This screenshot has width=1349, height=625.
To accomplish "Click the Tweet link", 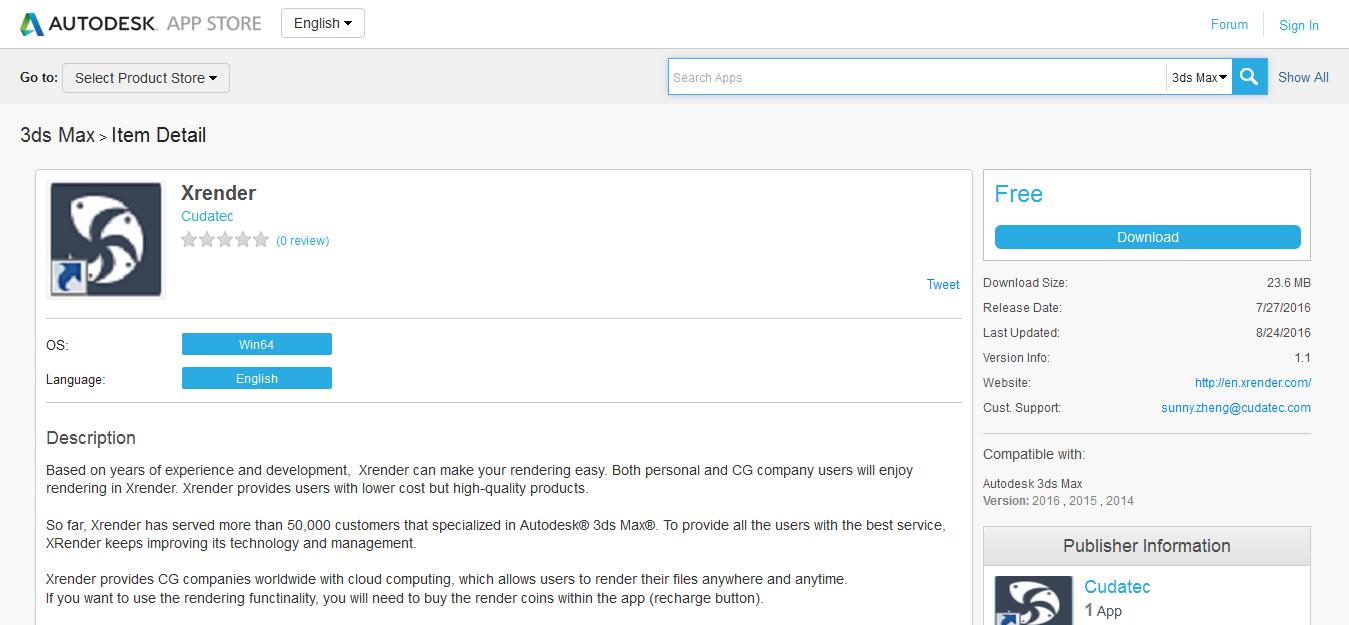I will click(x=943, y=284).
